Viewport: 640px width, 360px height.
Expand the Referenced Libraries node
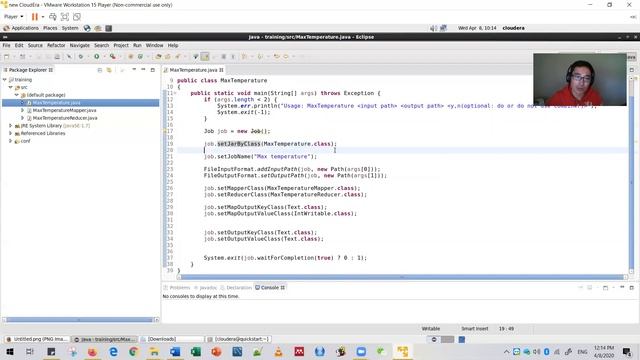point(11,133)
